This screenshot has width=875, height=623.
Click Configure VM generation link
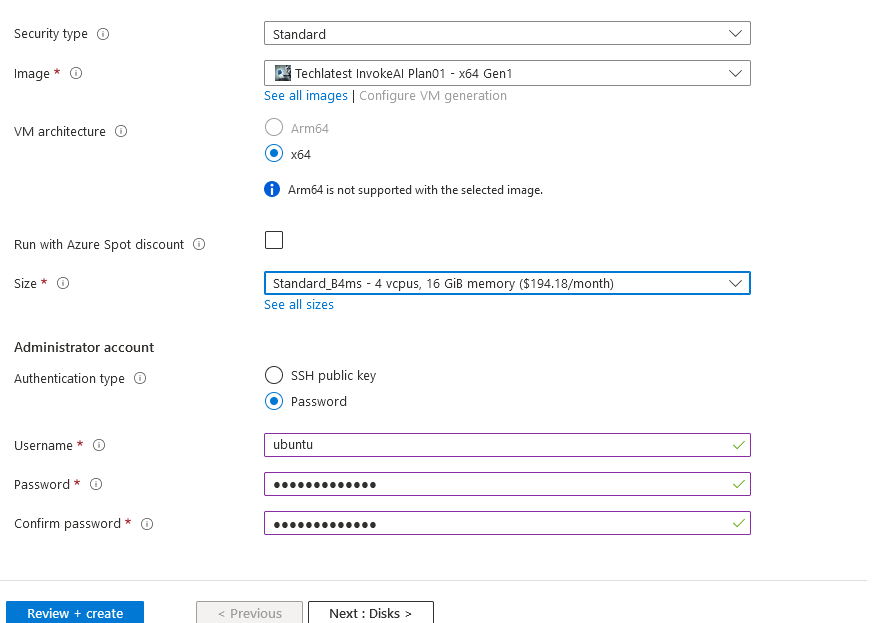[x=433, y=95]
